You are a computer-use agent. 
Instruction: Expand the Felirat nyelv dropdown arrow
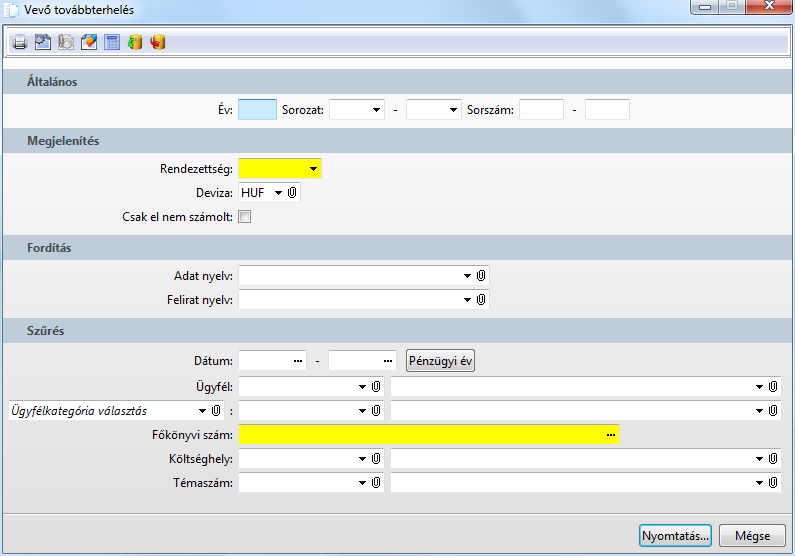[467, 300]
